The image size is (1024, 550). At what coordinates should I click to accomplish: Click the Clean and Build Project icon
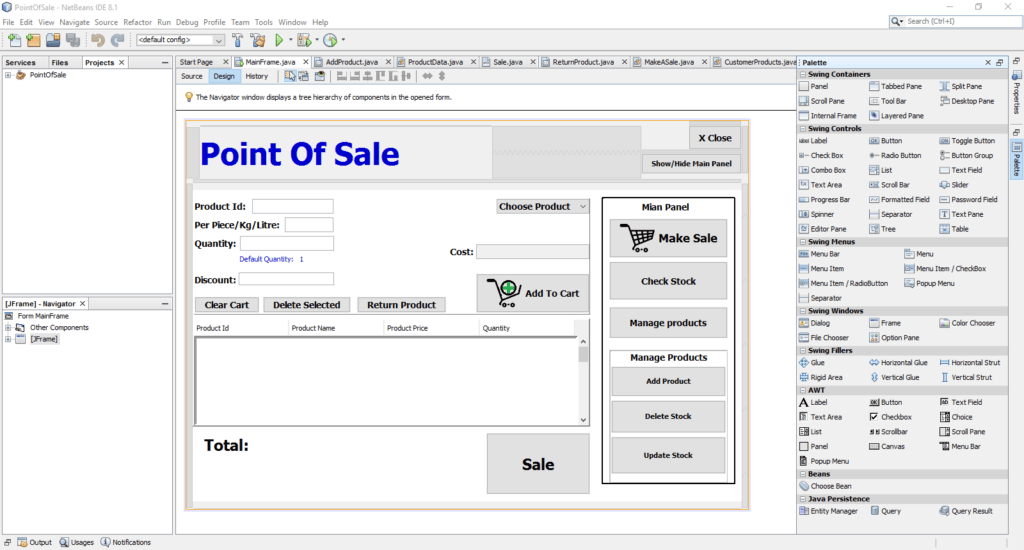pyautogui.click(x=258, y=40)
